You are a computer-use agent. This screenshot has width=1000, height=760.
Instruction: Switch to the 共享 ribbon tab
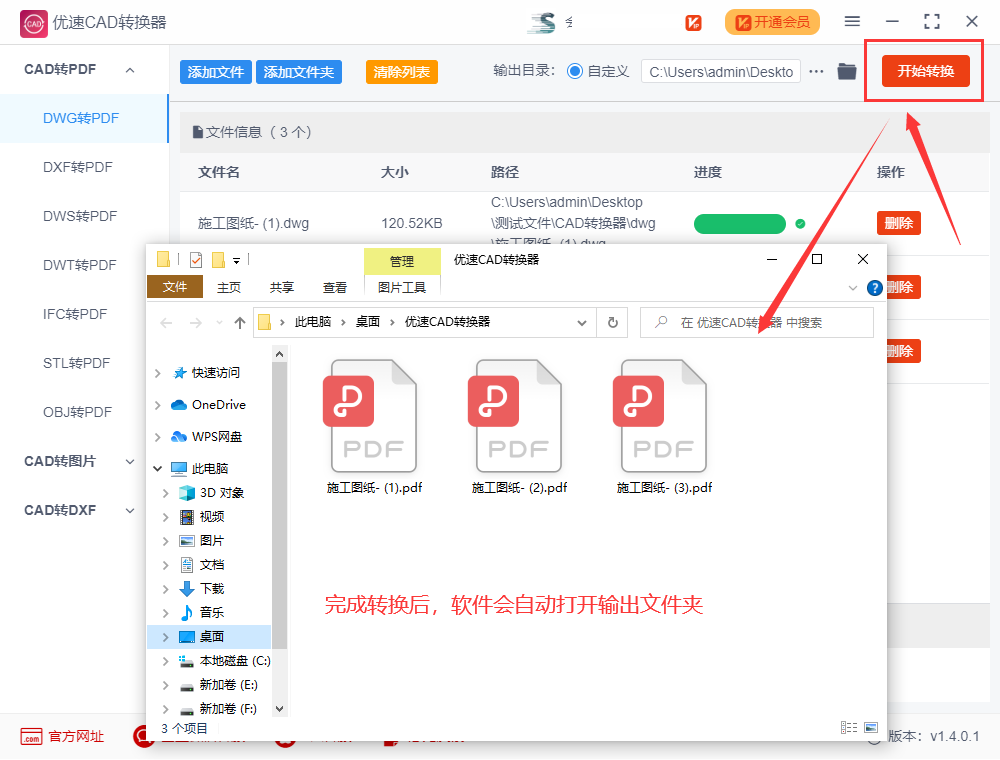(282, 288)
